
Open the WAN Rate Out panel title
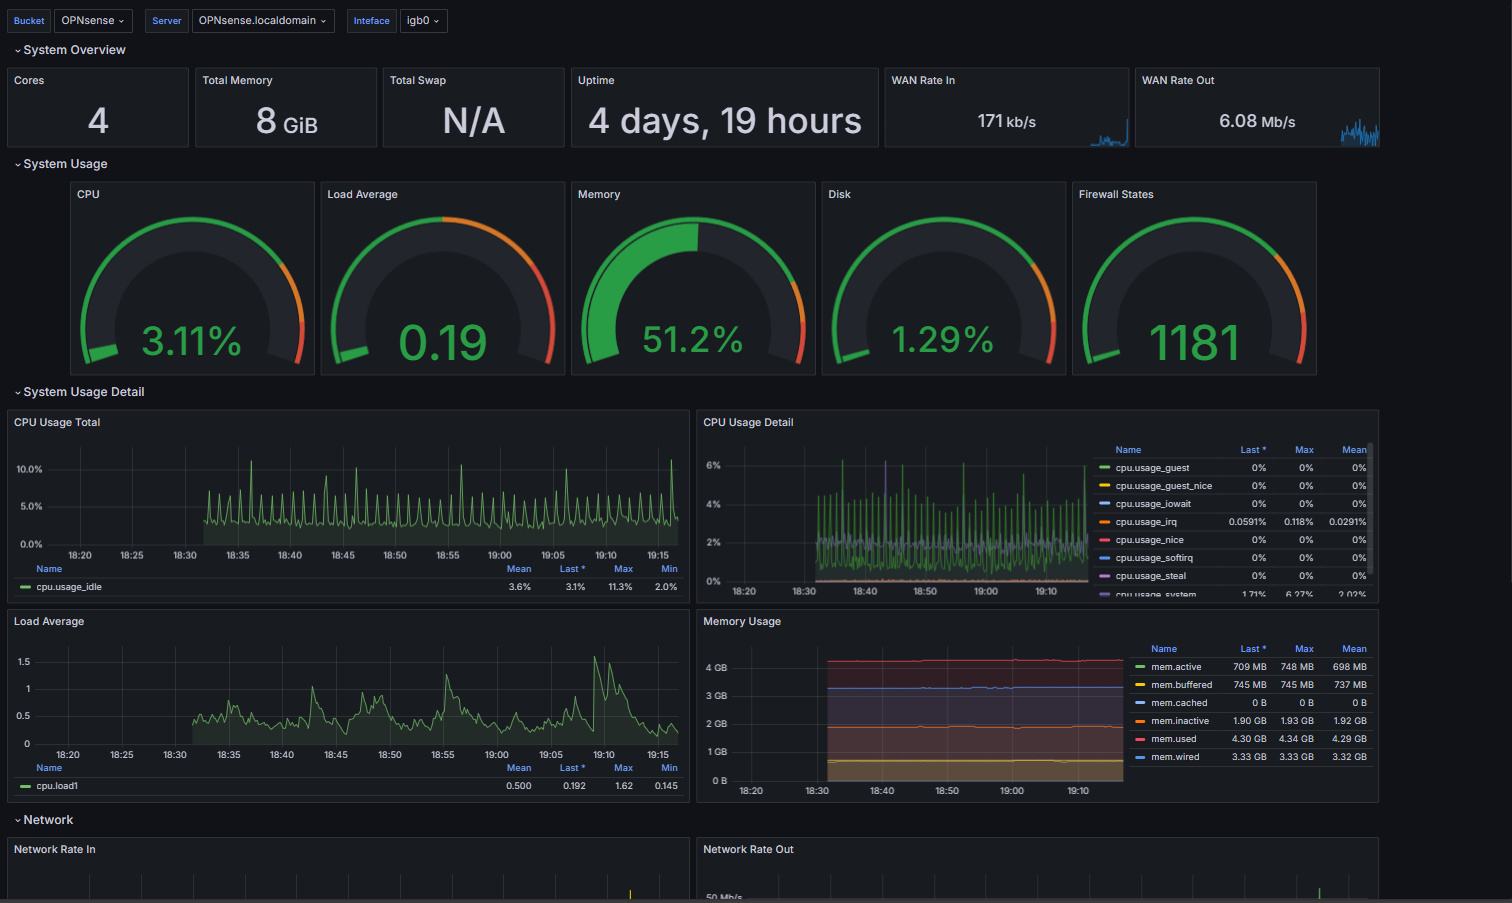[1178, 80]
